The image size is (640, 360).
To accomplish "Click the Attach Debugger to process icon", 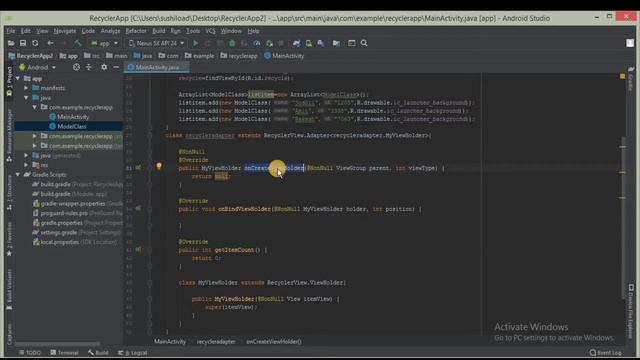I will pyautogui.click(x=269, y=43).
